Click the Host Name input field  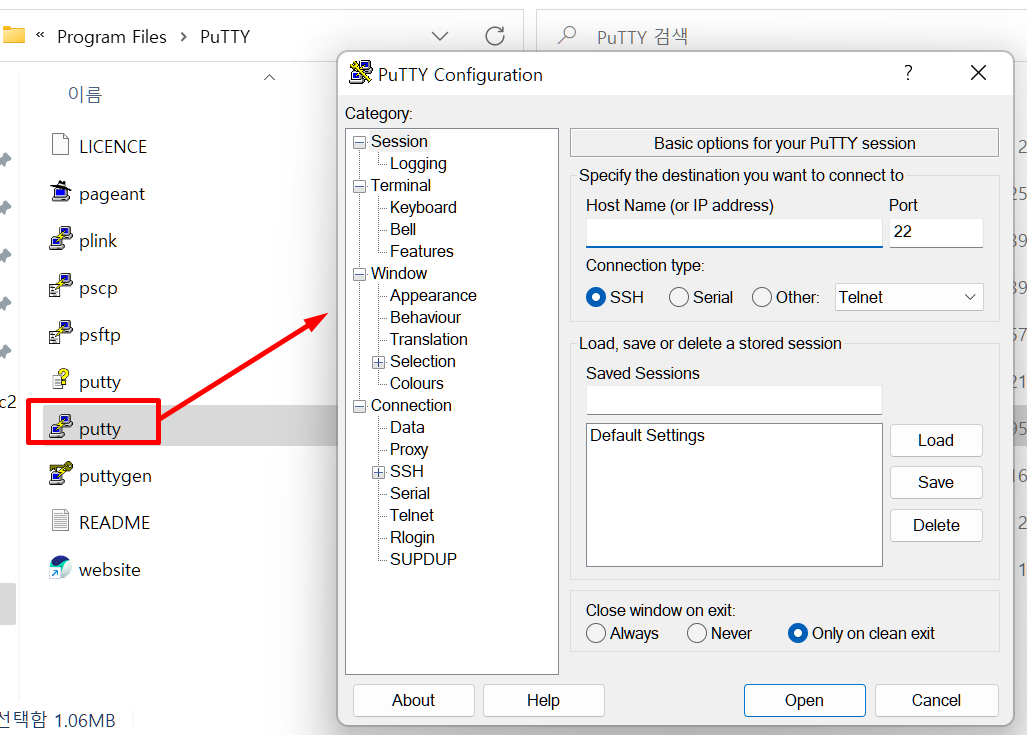[734, 233]
